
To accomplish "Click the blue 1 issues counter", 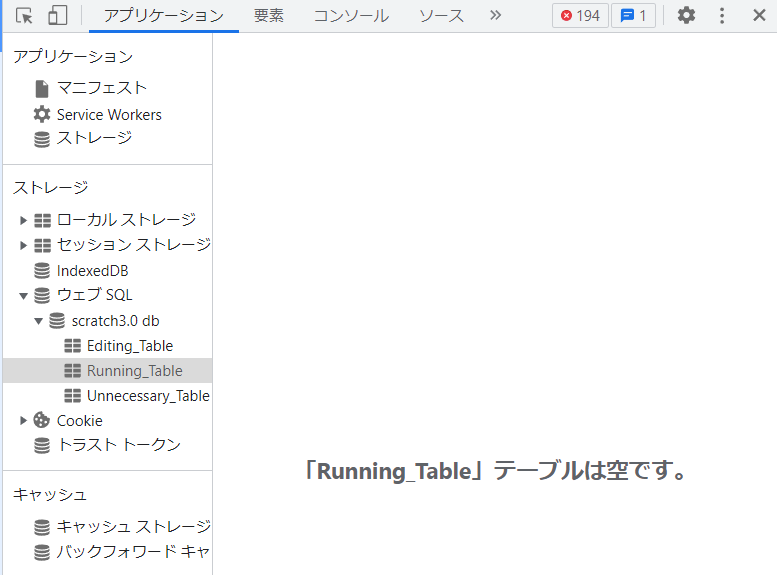I will coord(633,16).
